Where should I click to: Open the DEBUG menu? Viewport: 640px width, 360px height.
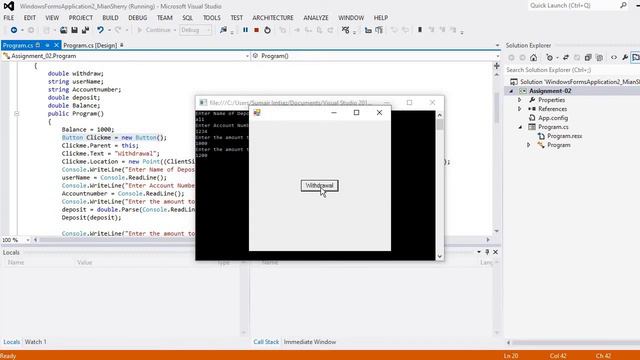(138, 18)
